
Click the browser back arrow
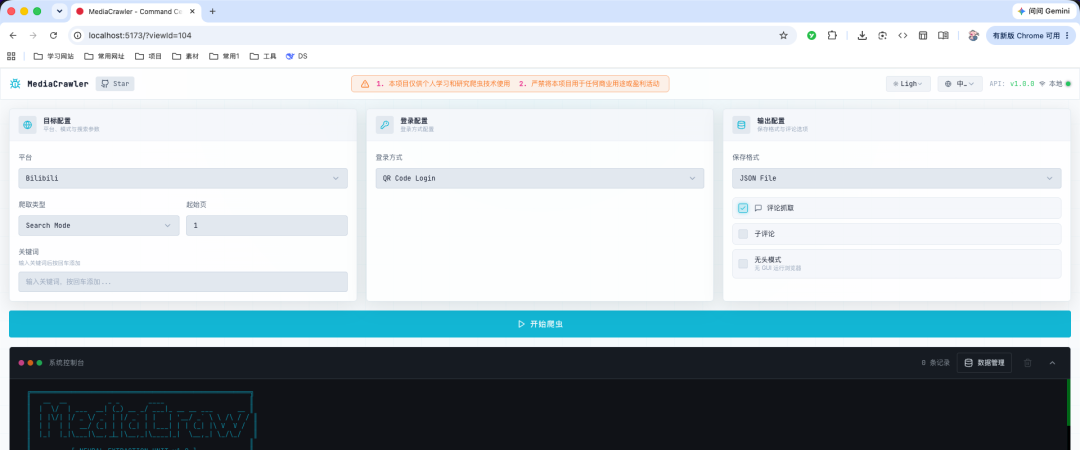(x=12, y=35)
